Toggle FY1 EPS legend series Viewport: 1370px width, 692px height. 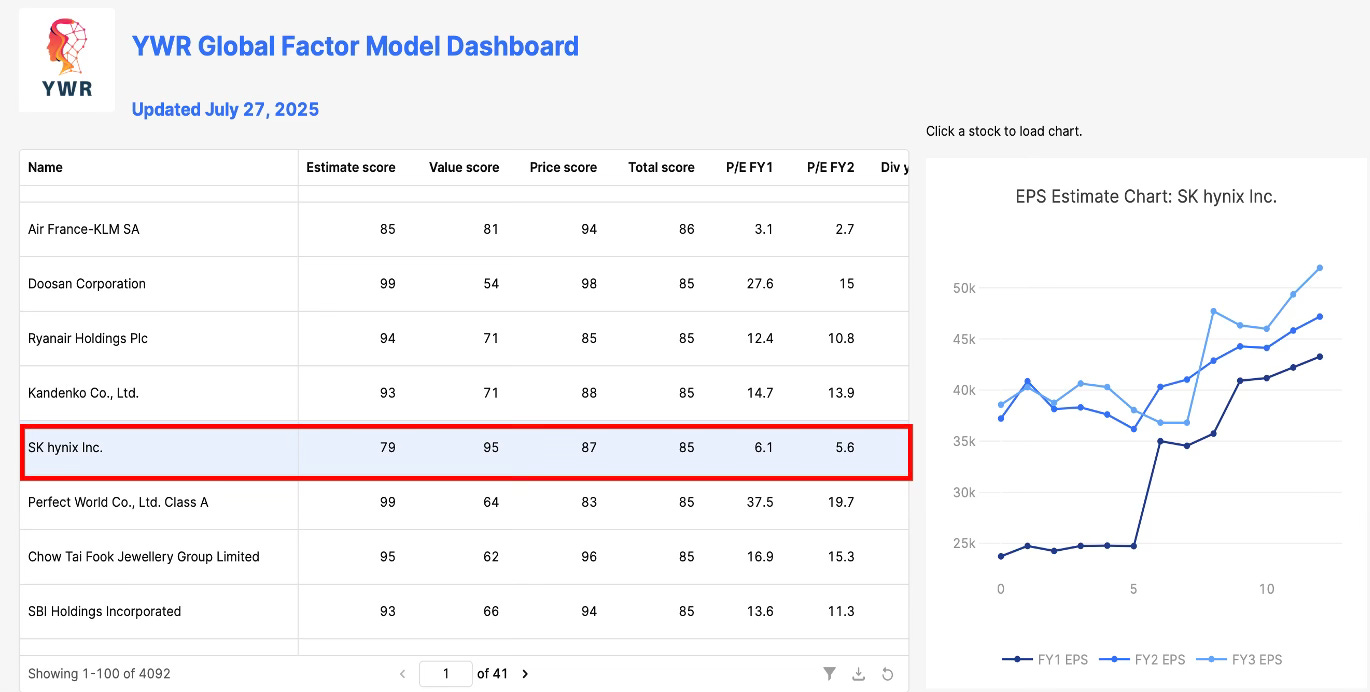point(1045,659)
